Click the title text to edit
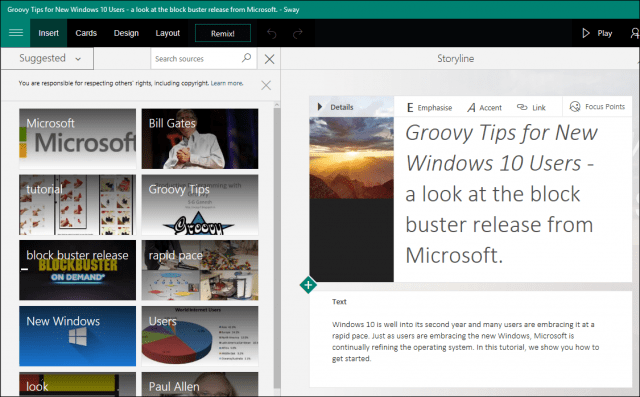This screenshot has width=640, height=397. point(502,194)
